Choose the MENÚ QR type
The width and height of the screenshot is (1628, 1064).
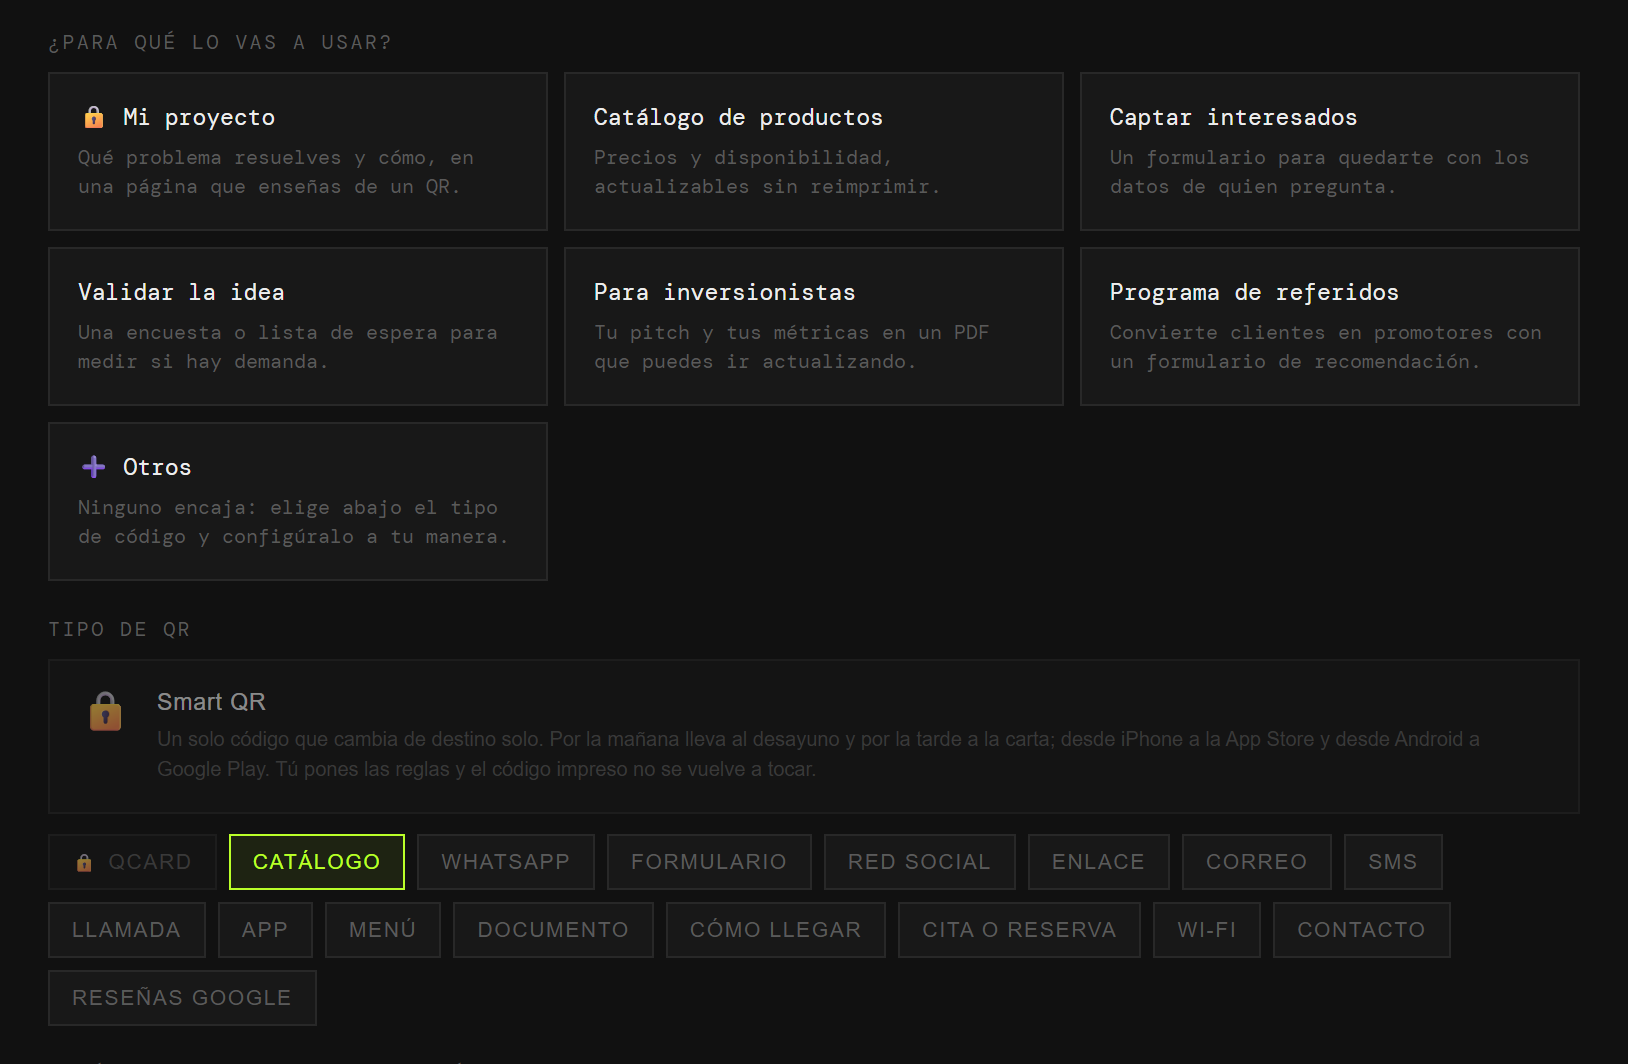point(383,930)
